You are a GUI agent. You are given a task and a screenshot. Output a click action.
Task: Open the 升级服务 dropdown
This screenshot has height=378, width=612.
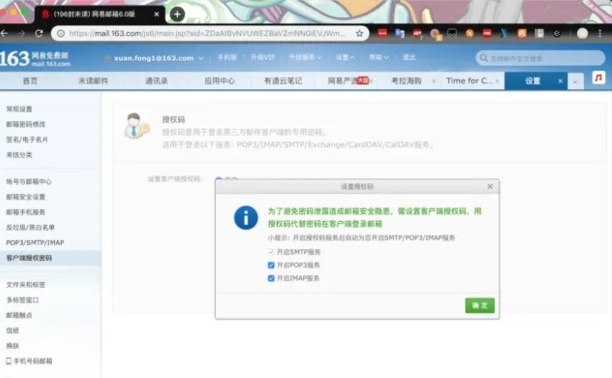tap(305, 57)
